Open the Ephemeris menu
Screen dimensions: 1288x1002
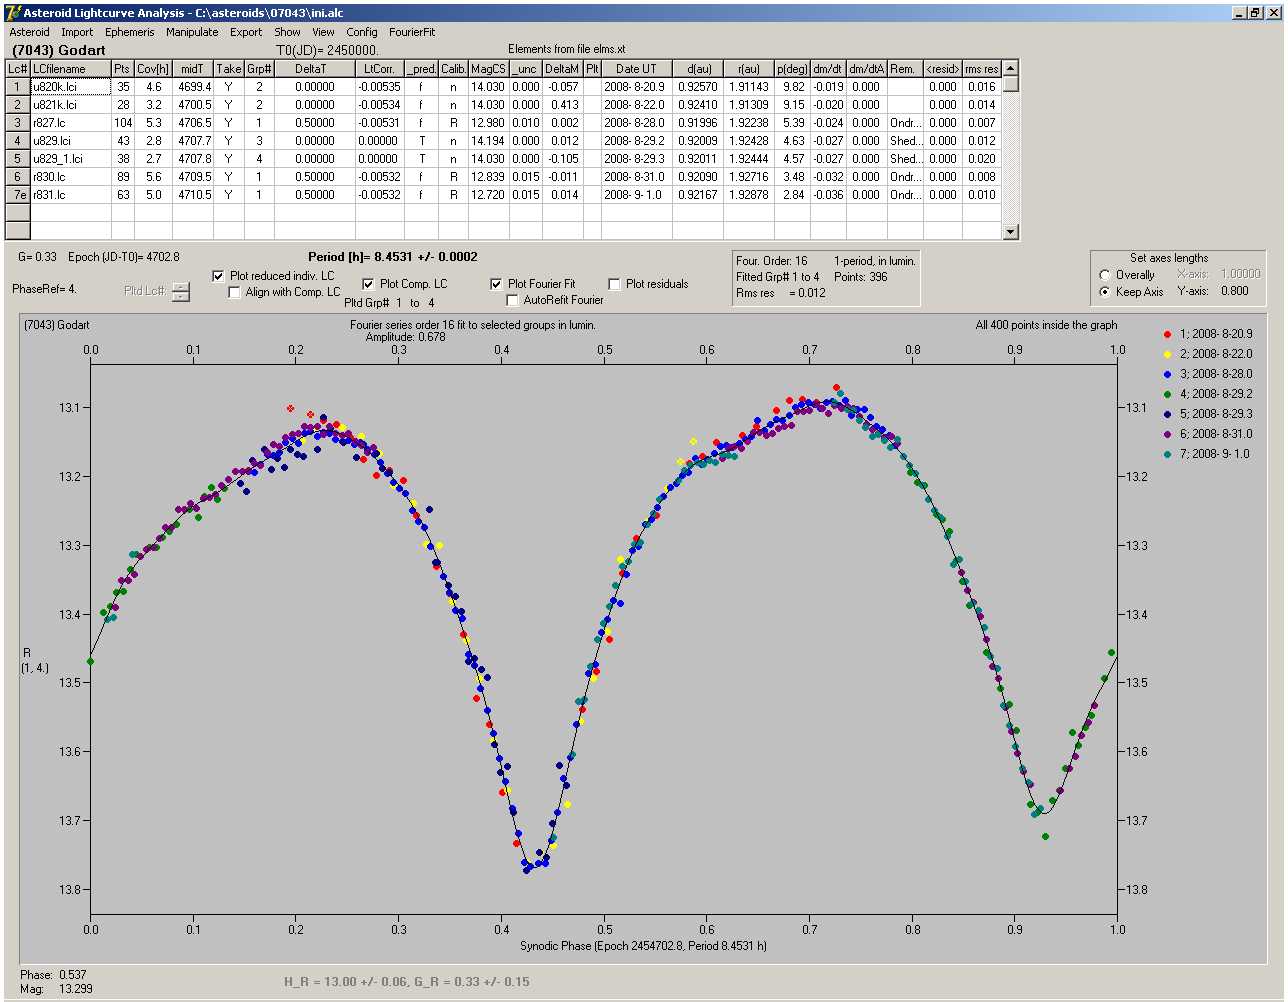coord(130,32)
